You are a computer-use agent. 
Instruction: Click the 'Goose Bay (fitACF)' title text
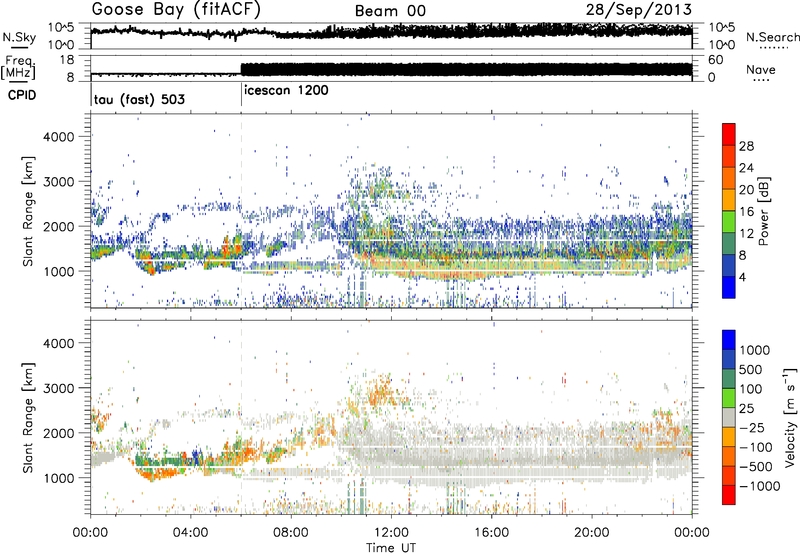[x=176, y=10]
